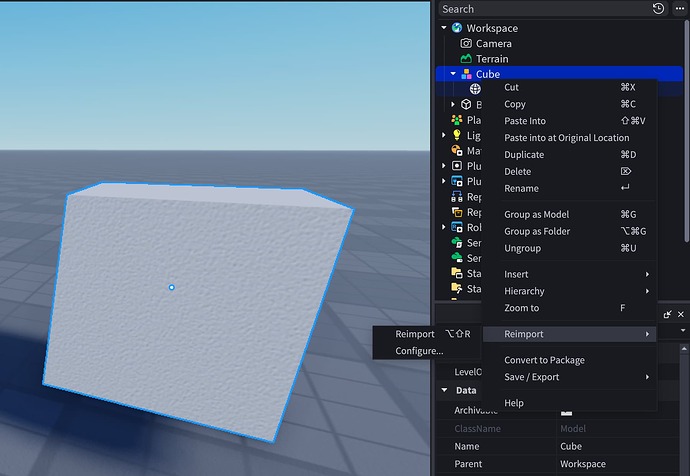Choose Ungroup from the menu
This screenshot has height=476, width=690.
pyautogui.click(x=570, y=248)
